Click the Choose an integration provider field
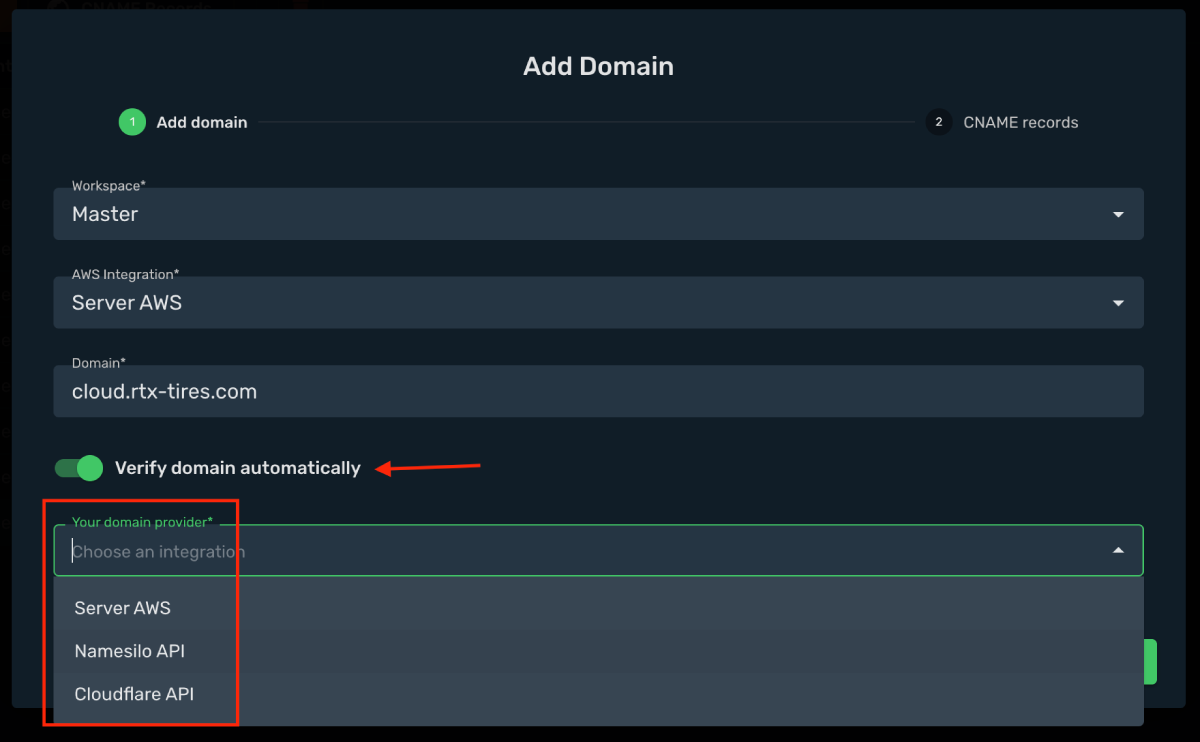Screen dimensions: 1200x742 pos(598,550)
